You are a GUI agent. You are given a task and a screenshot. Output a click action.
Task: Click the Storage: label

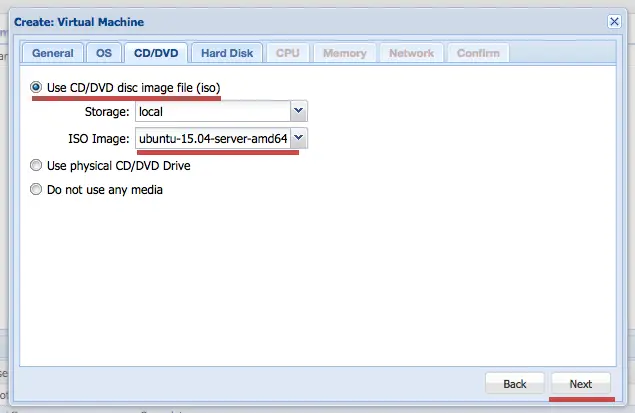pos(107,111)
